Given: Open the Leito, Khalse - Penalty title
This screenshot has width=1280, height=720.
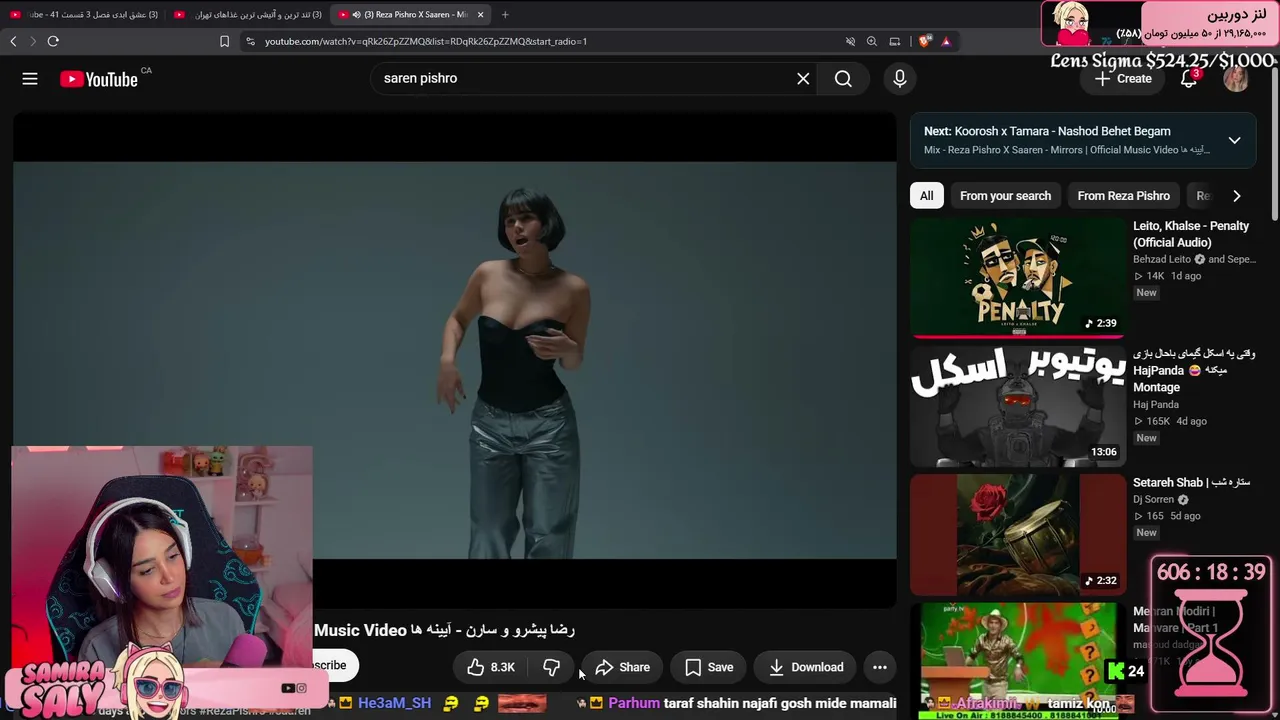Looking at the screenshot, I should click(1191, 234).
